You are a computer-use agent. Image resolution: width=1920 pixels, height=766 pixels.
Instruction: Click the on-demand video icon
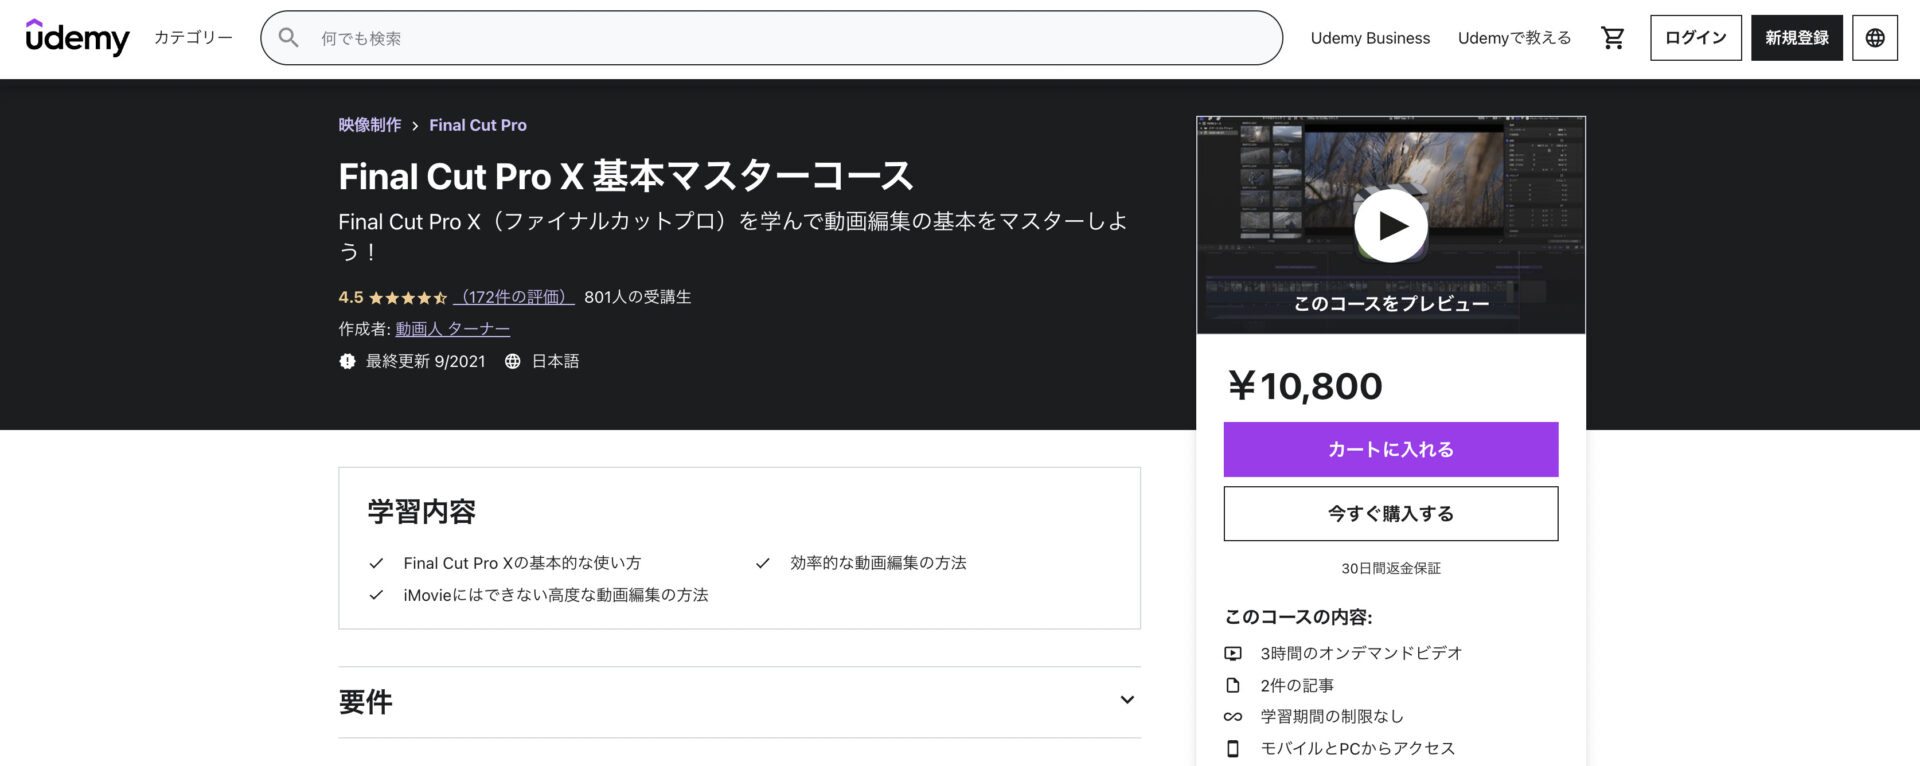click(x=1233, y=654)
